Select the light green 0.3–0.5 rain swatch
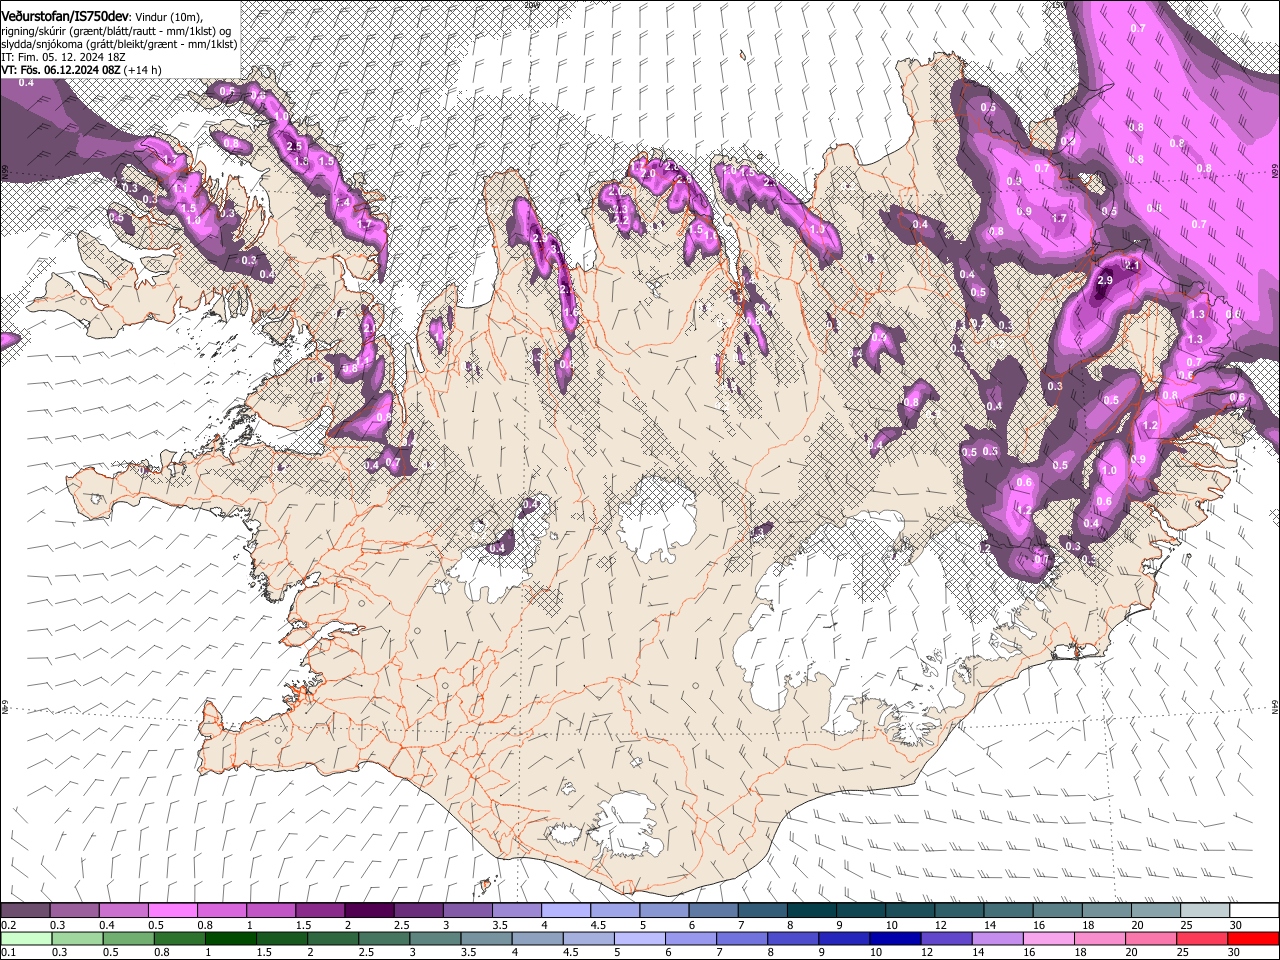This screenshot has height=960, width=1280. (75, 938)
